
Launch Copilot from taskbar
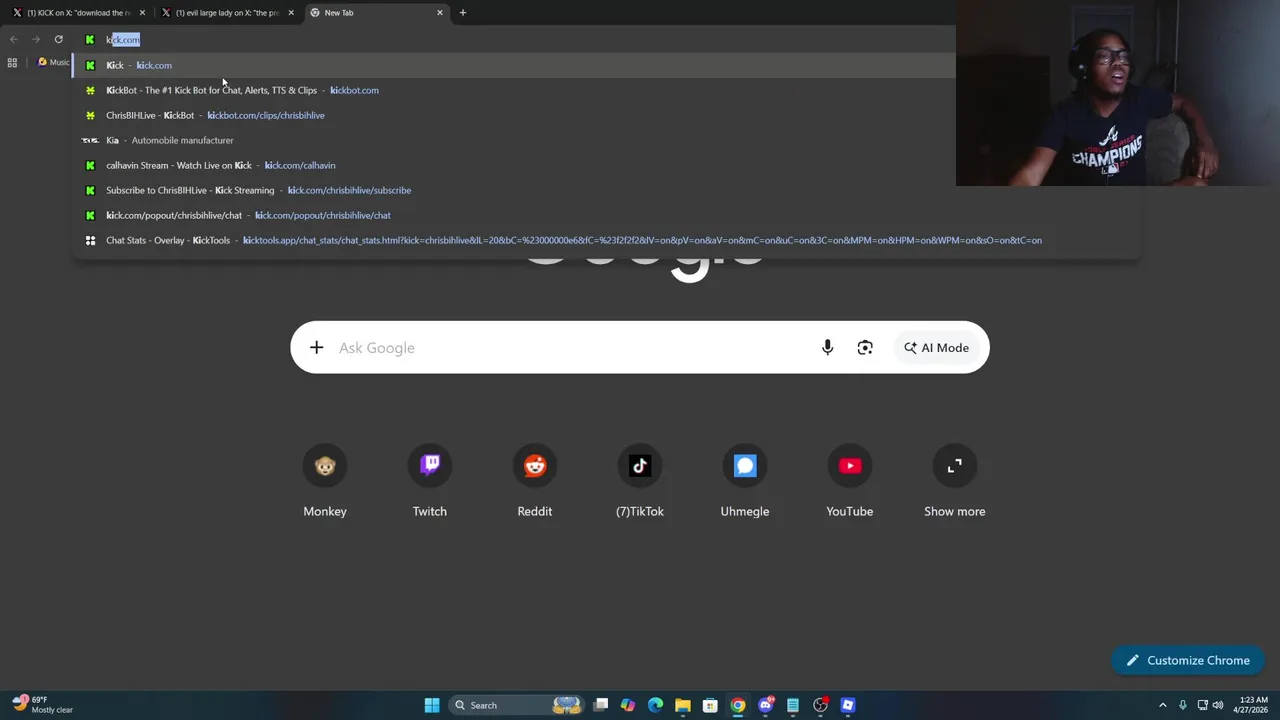pyautogui.click(x=628, y=705)
